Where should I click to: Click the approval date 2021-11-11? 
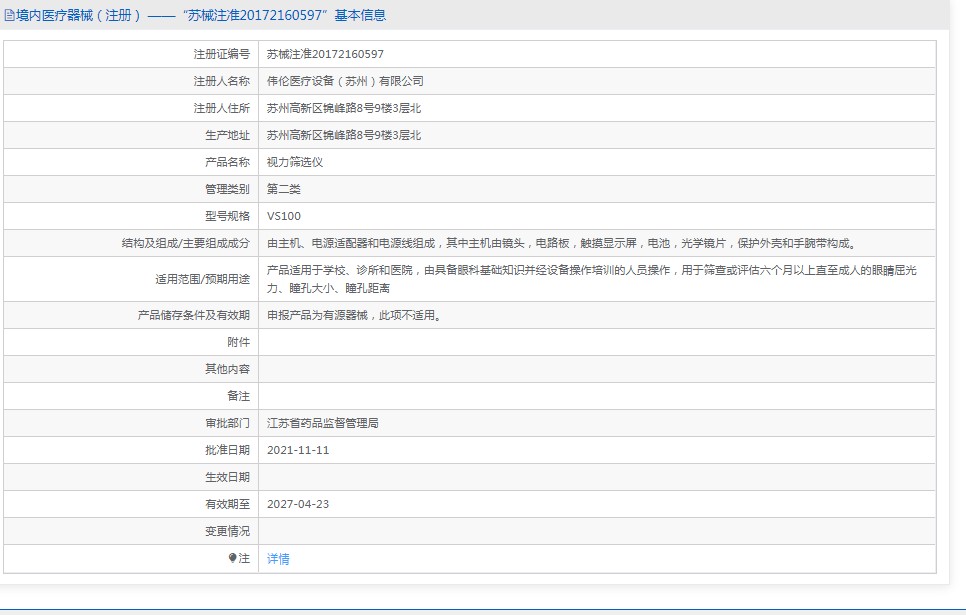coord(298,450)
